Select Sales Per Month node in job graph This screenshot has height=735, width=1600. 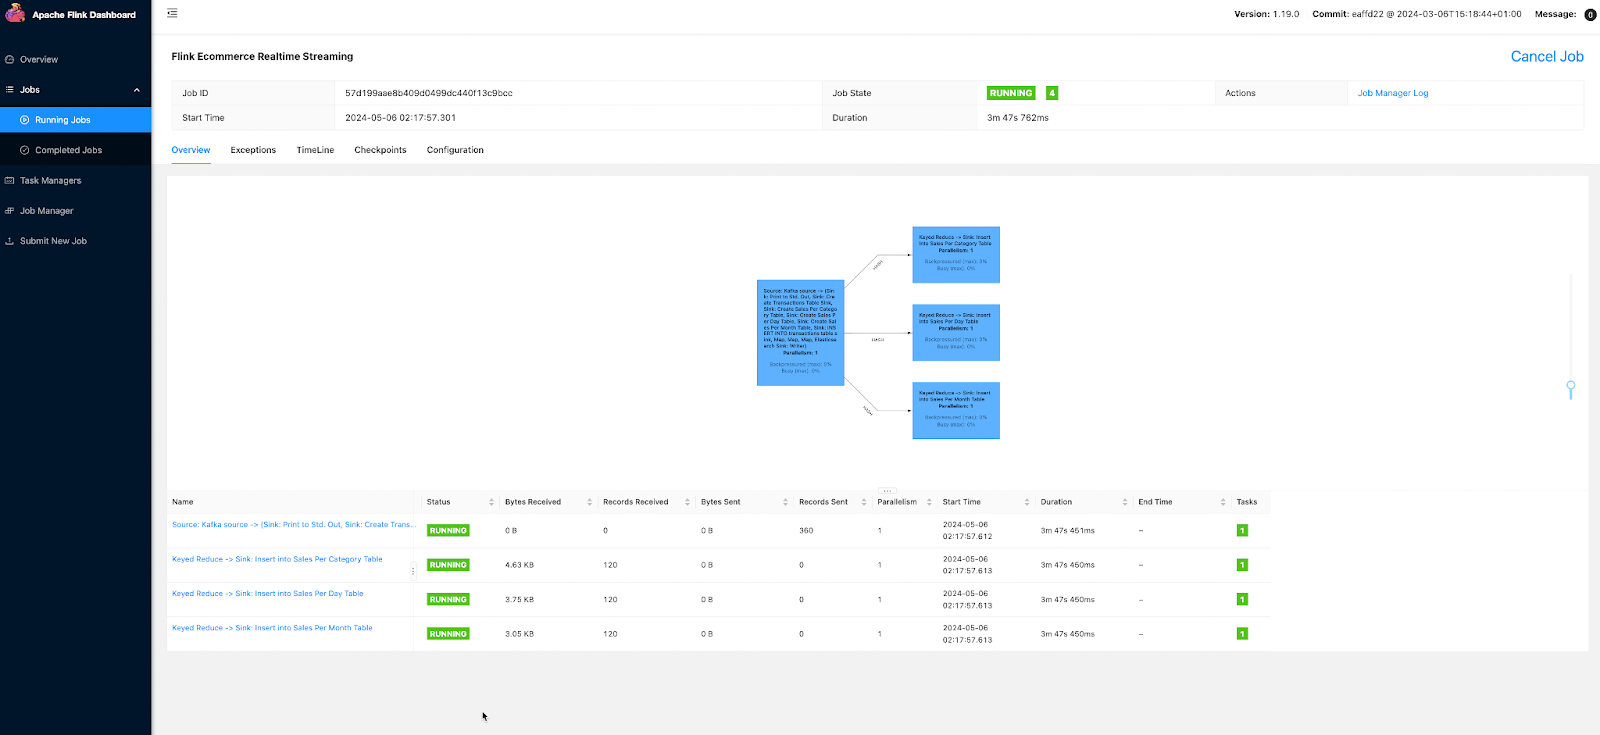[956, 410]
